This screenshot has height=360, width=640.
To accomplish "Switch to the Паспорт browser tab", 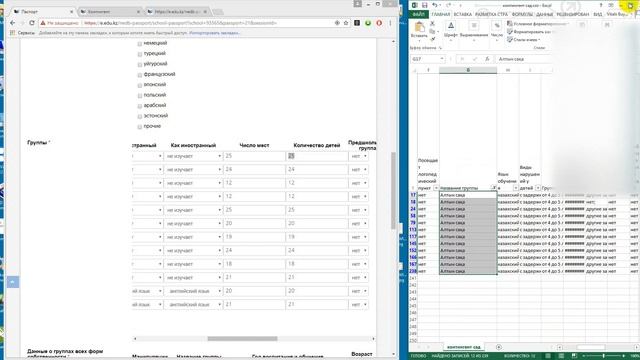I will click(x=42, y=11).
